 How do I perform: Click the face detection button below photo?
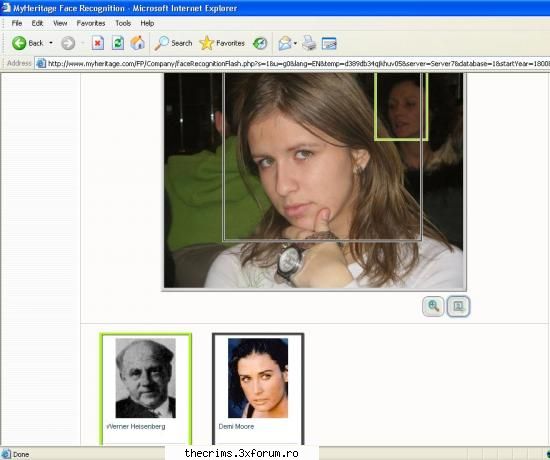[x=458, y=306]
